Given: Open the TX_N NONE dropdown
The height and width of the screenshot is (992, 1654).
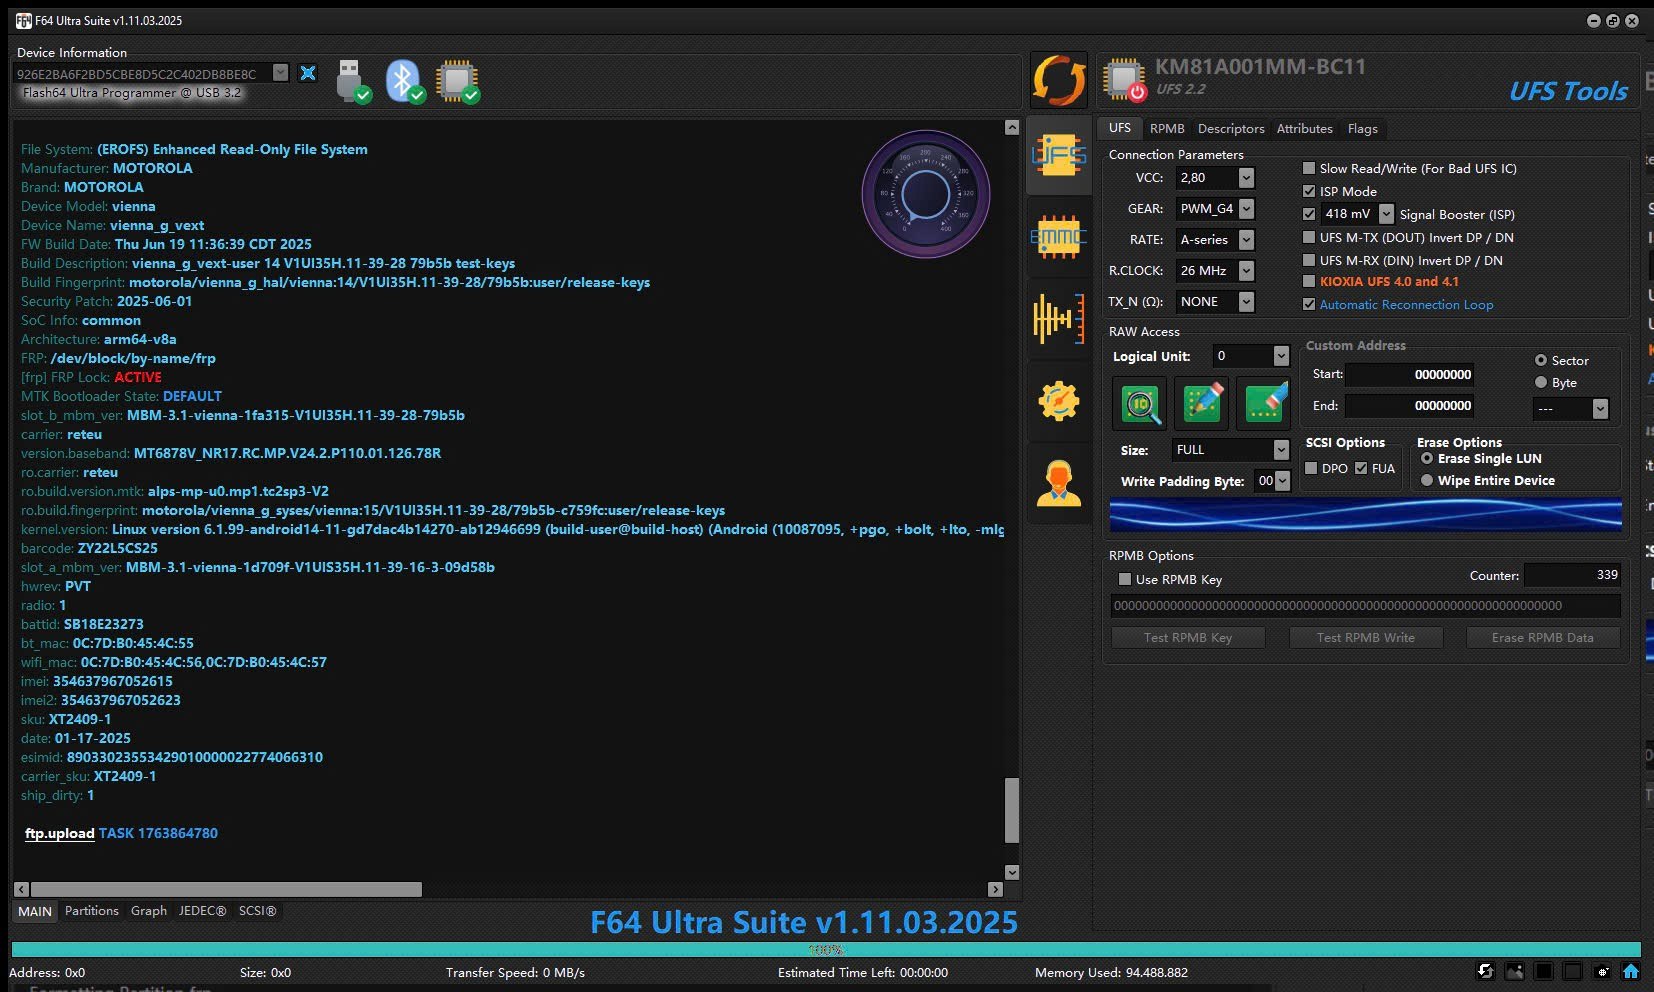Looking at the screenshot, I should click(1246, 302).
